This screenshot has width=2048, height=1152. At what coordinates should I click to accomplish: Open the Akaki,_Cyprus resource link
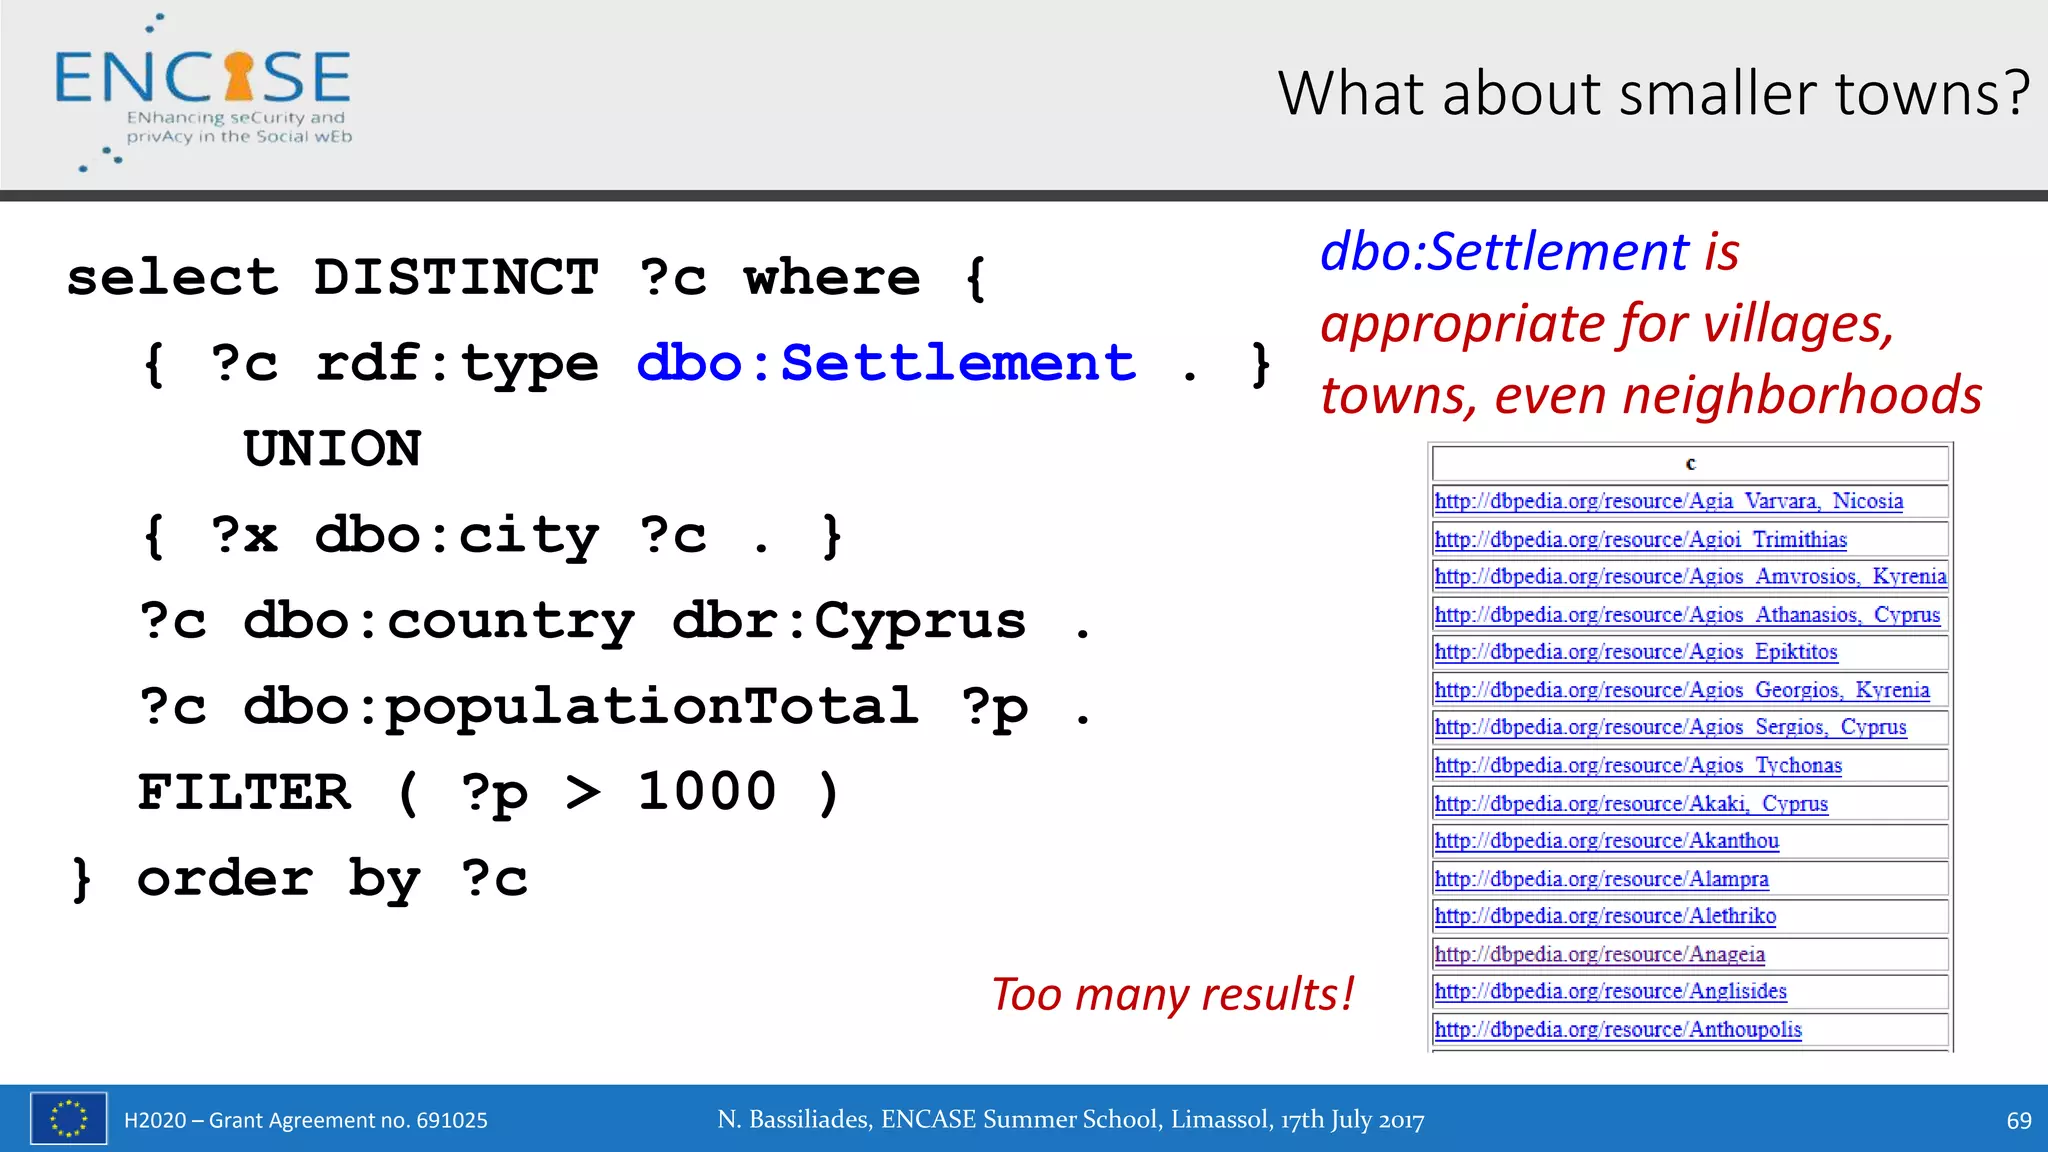(1630, 803)
